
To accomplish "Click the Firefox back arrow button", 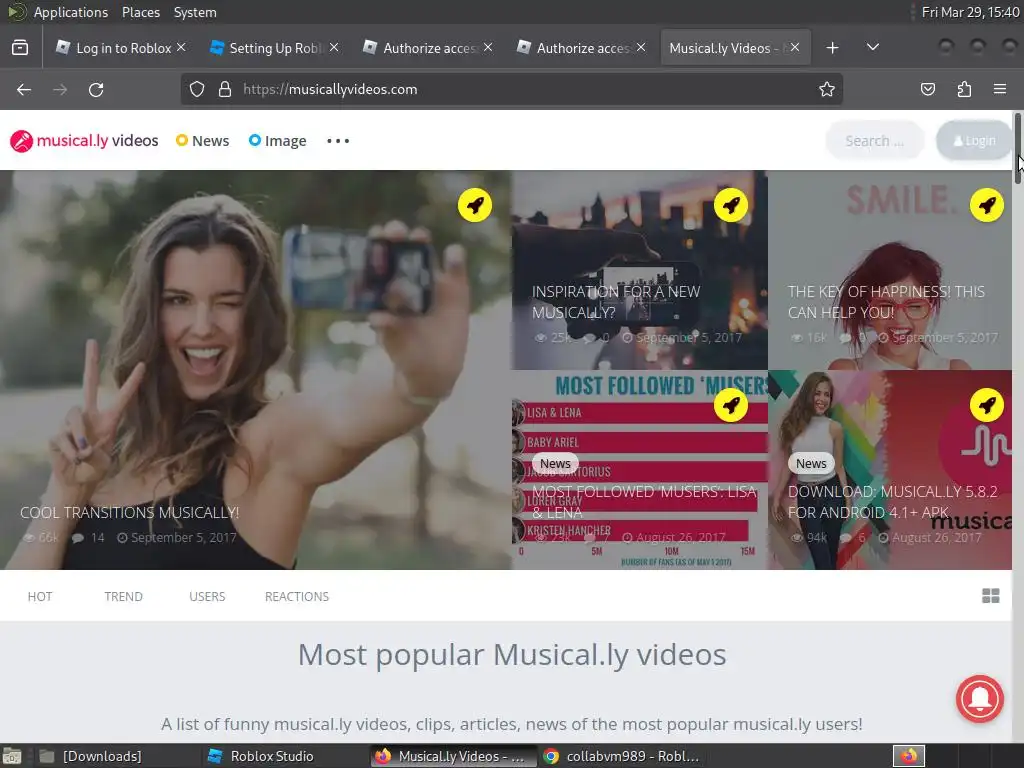I will 24,89.
